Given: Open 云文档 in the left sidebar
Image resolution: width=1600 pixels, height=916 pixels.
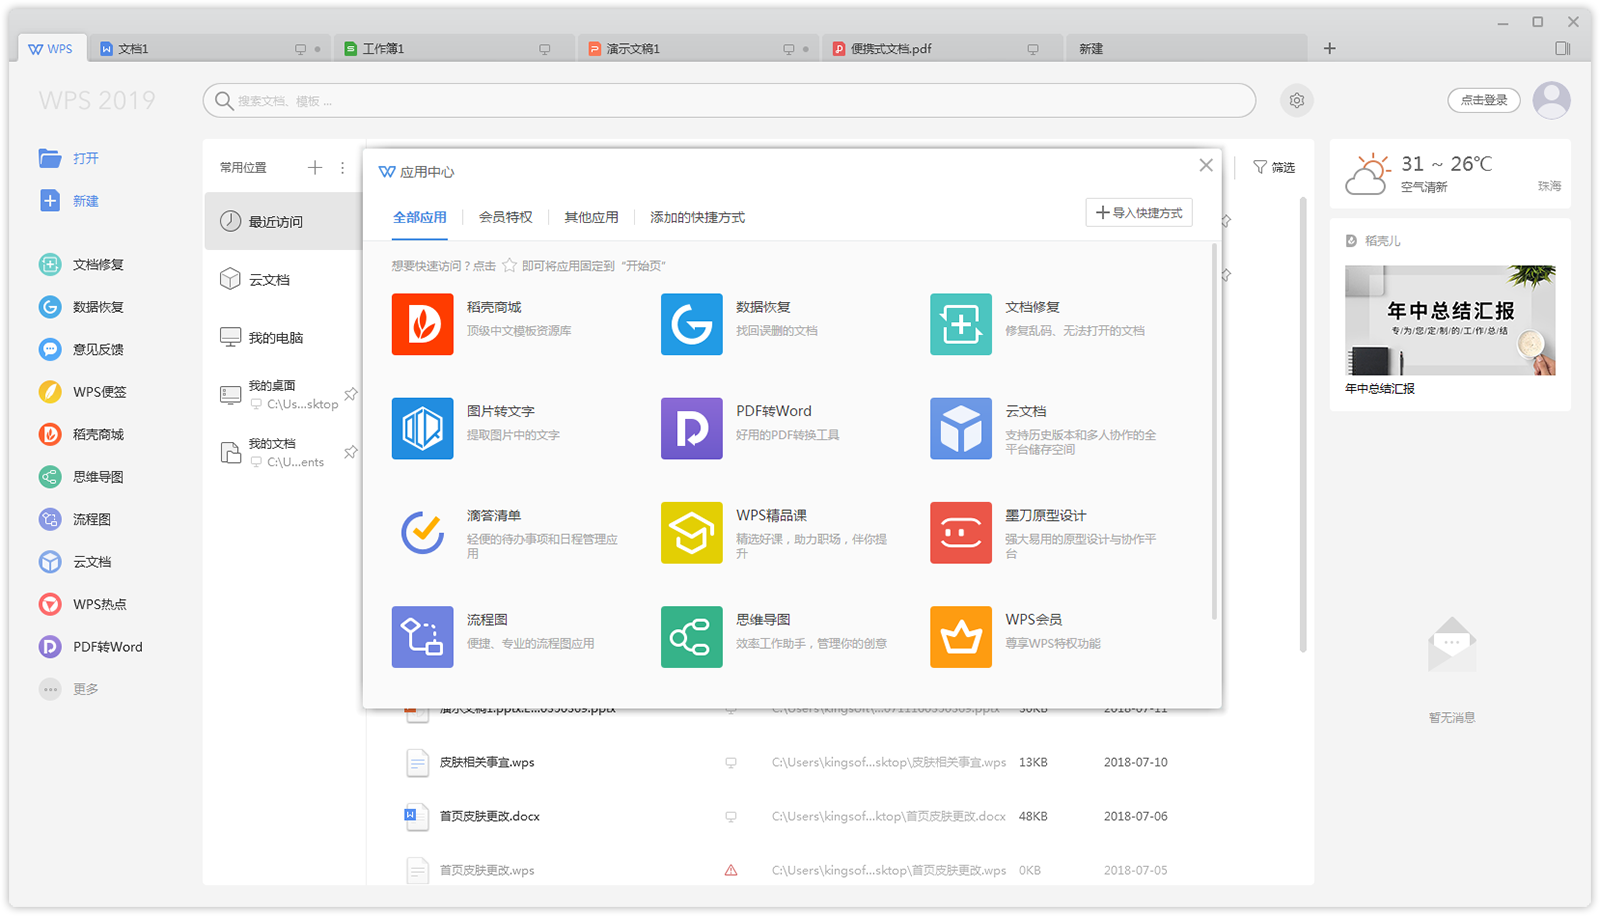Looking at the screenshot, I should coord(75,562).
